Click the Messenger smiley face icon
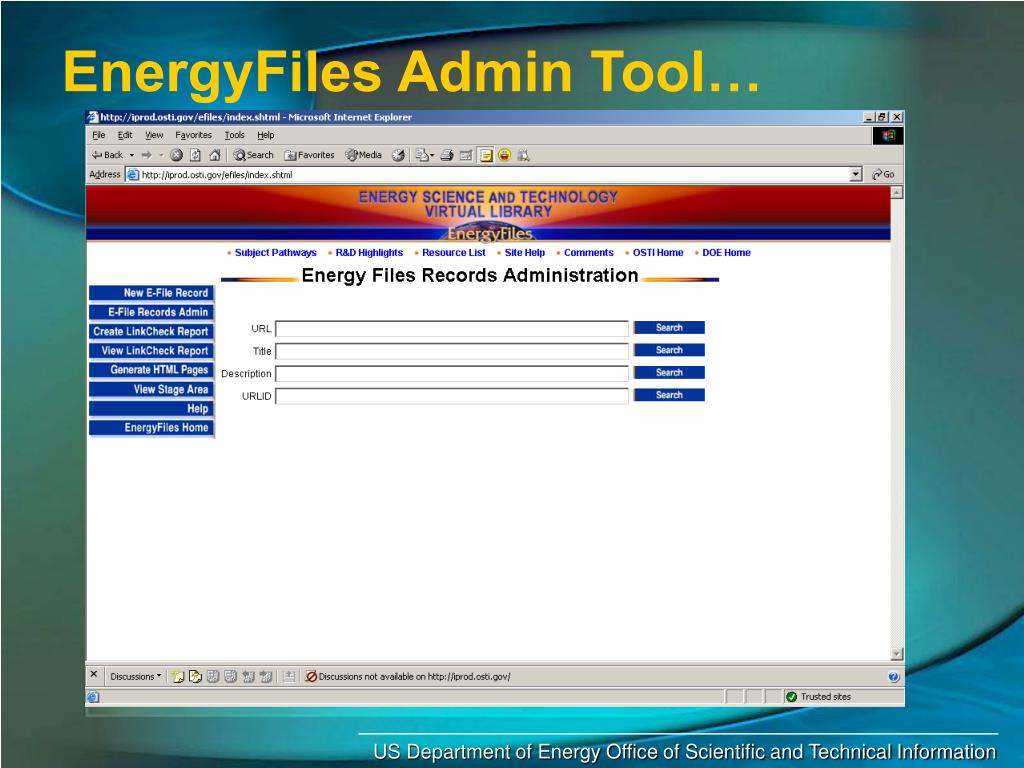Viewport: 1024px width, 768px height. point(504,155)
